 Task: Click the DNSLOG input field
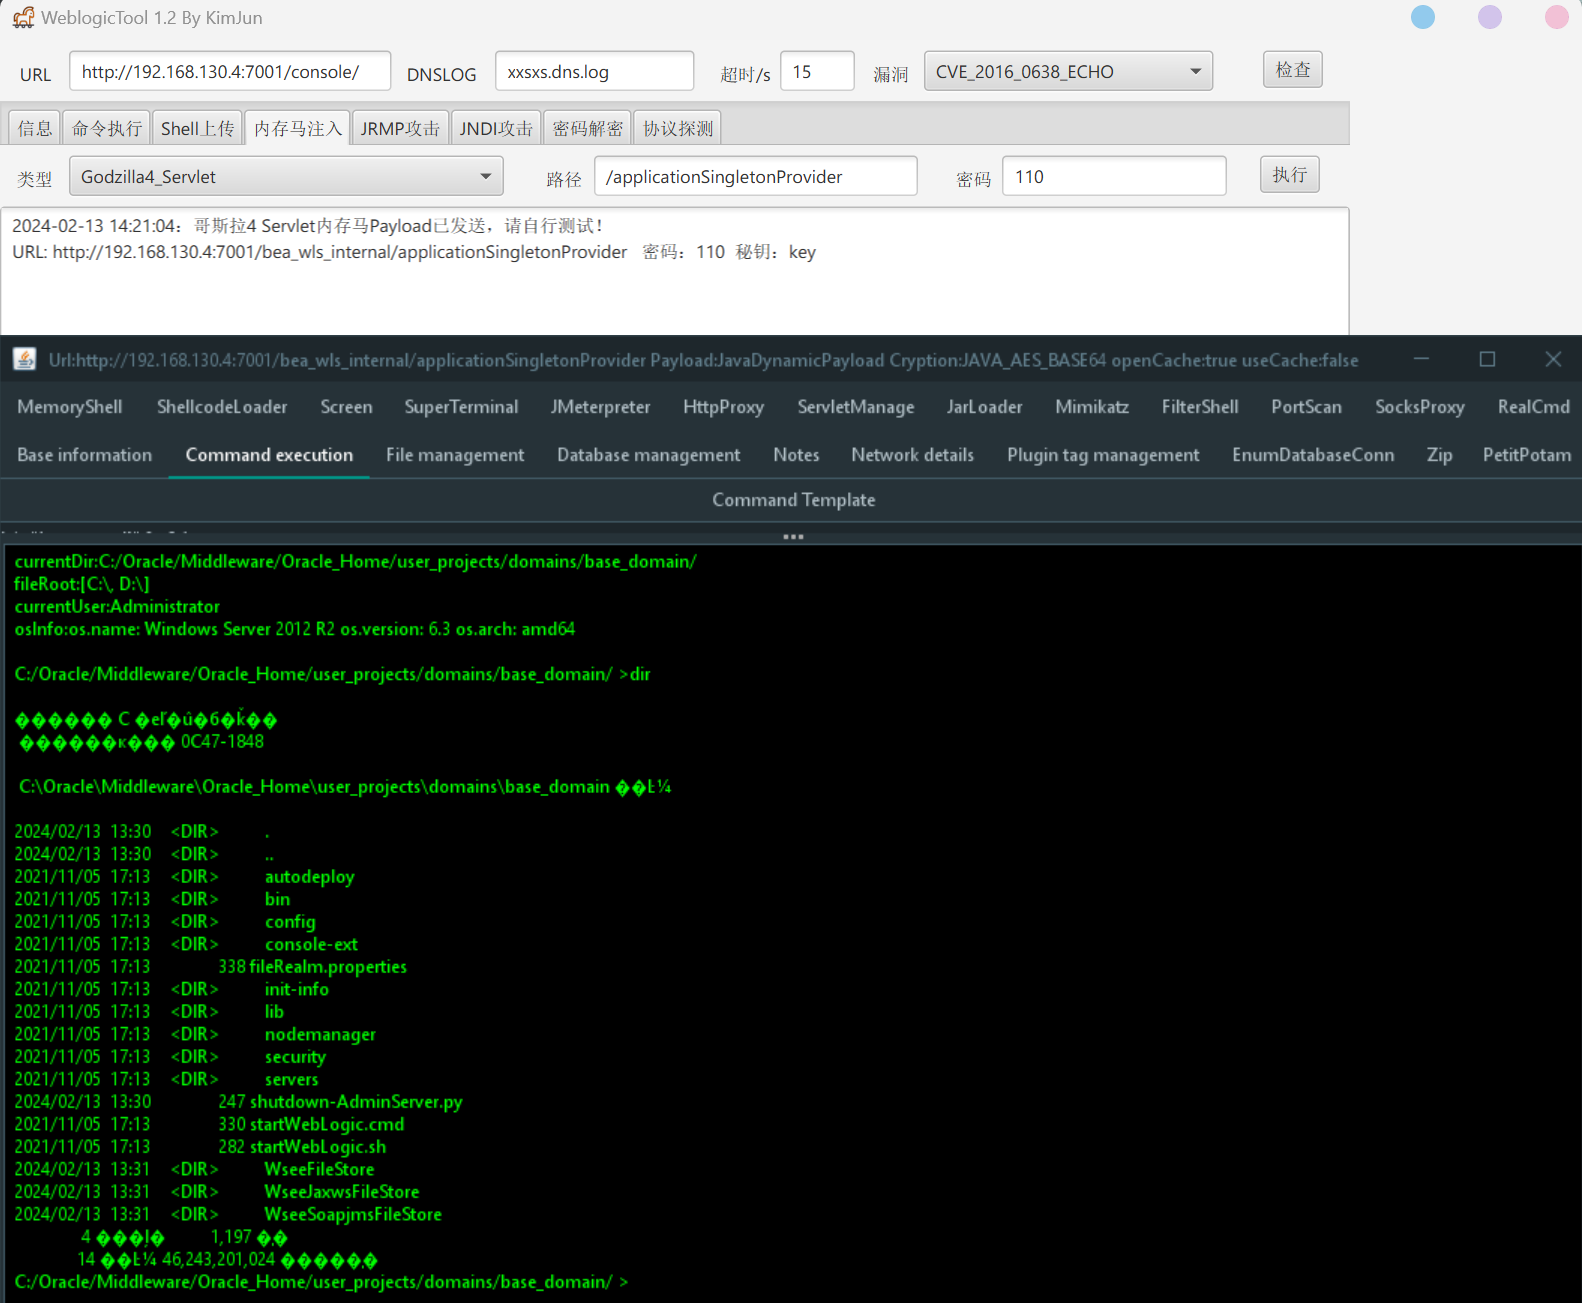coord(594,71)
